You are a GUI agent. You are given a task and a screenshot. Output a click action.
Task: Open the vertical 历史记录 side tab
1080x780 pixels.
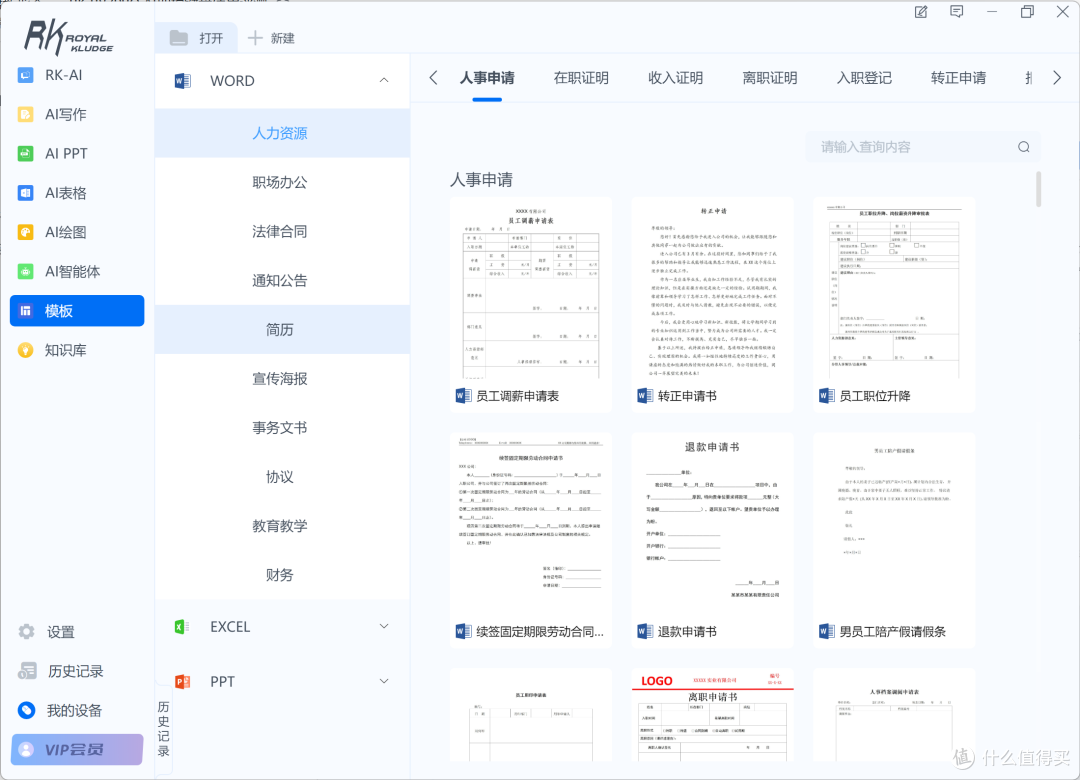(163, 729)
